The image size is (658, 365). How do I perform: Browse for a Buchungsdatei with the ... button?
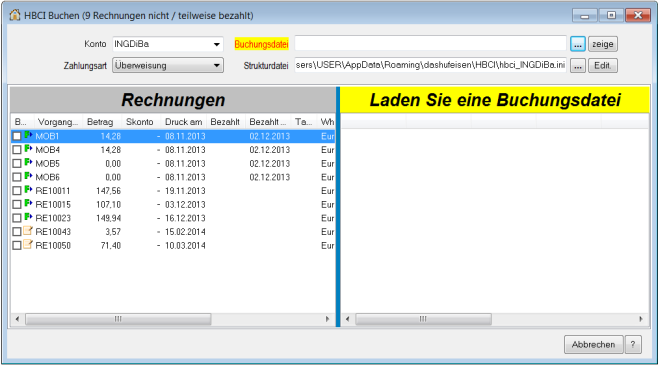(x=578, y=44)
